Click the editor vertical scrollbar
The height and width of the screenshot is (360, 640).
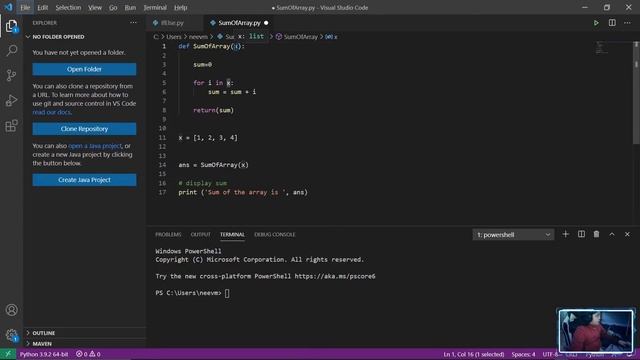636,94
